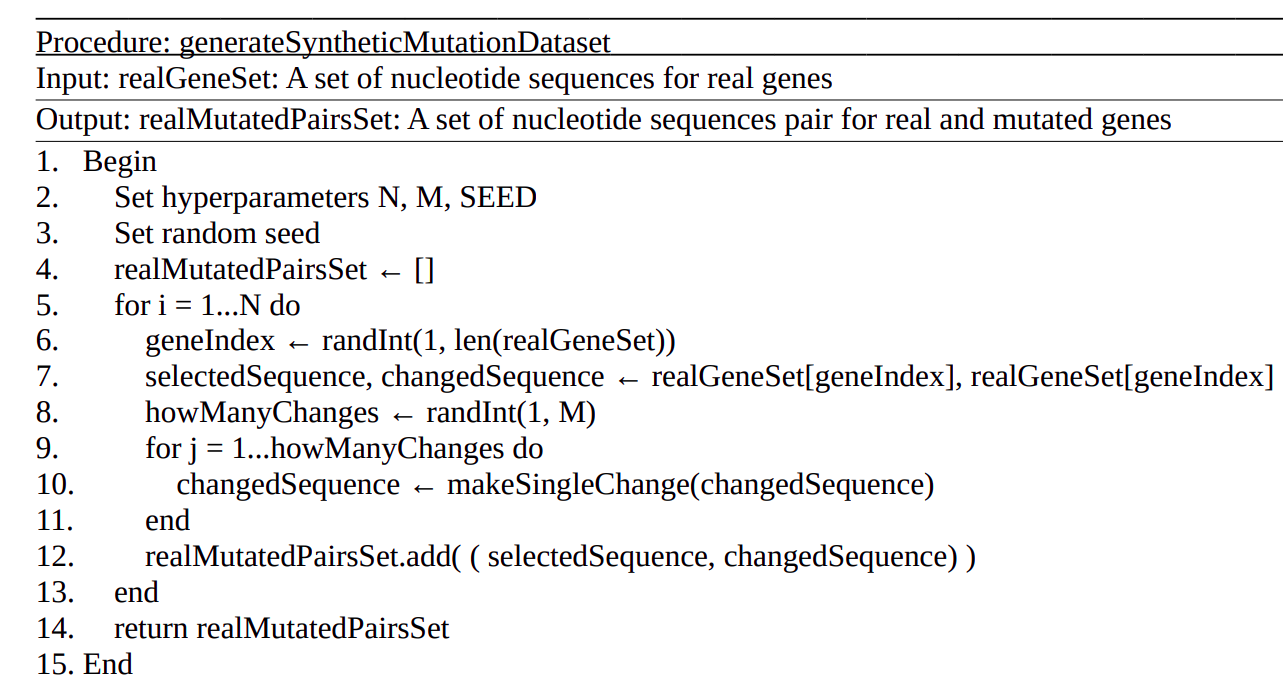Click the 'Input: realGeneSet' description line
The width and height of the screenshot is (1283, 692).
[x=434, y=79]
